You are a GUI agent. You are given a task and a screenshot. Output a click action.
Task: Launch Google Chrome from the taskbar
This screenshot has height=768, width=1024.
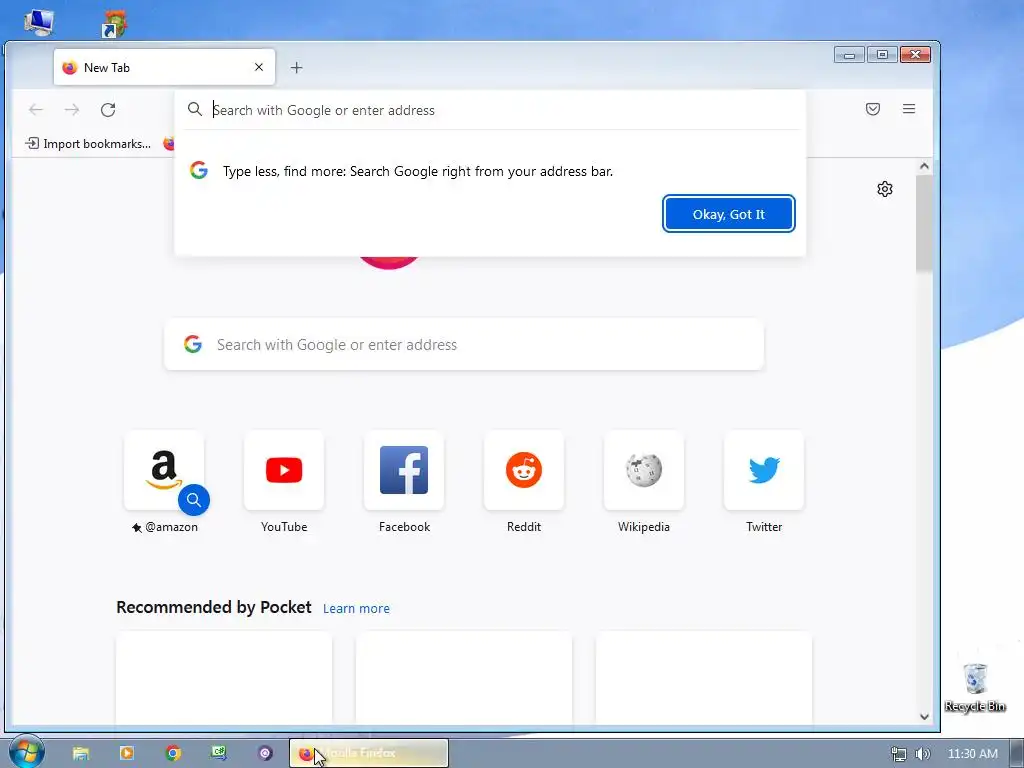[173, 753]
